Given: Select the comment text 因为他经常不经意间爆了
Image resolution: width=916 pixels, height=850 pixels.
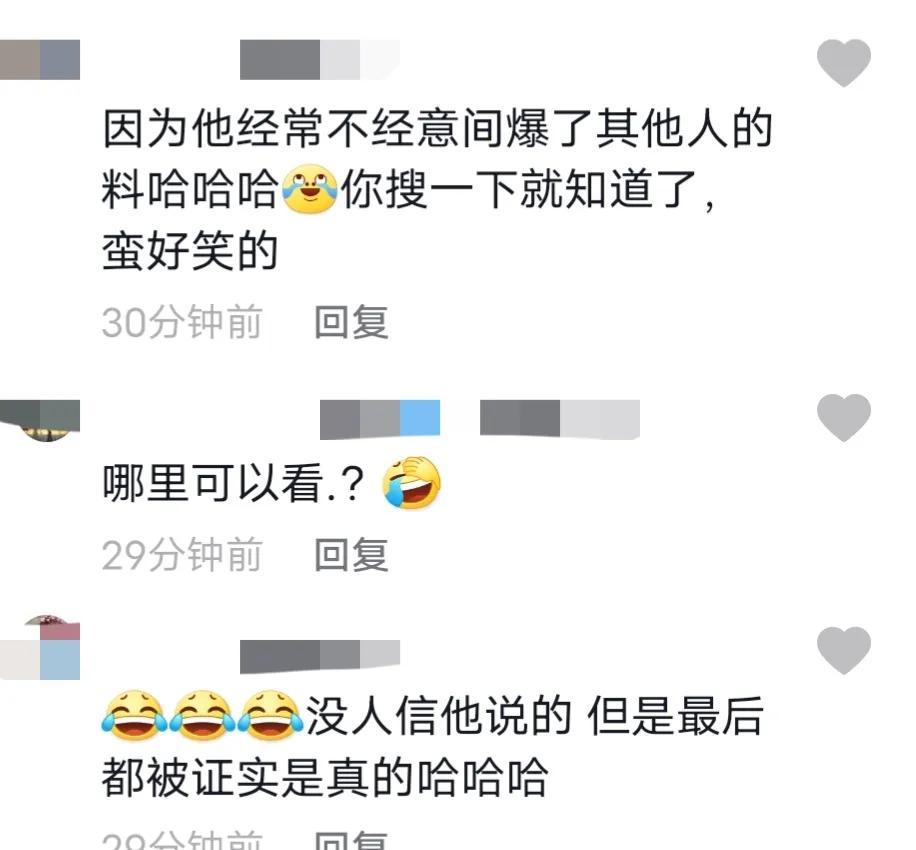Looking at the screenshot, I should (347, 128).
